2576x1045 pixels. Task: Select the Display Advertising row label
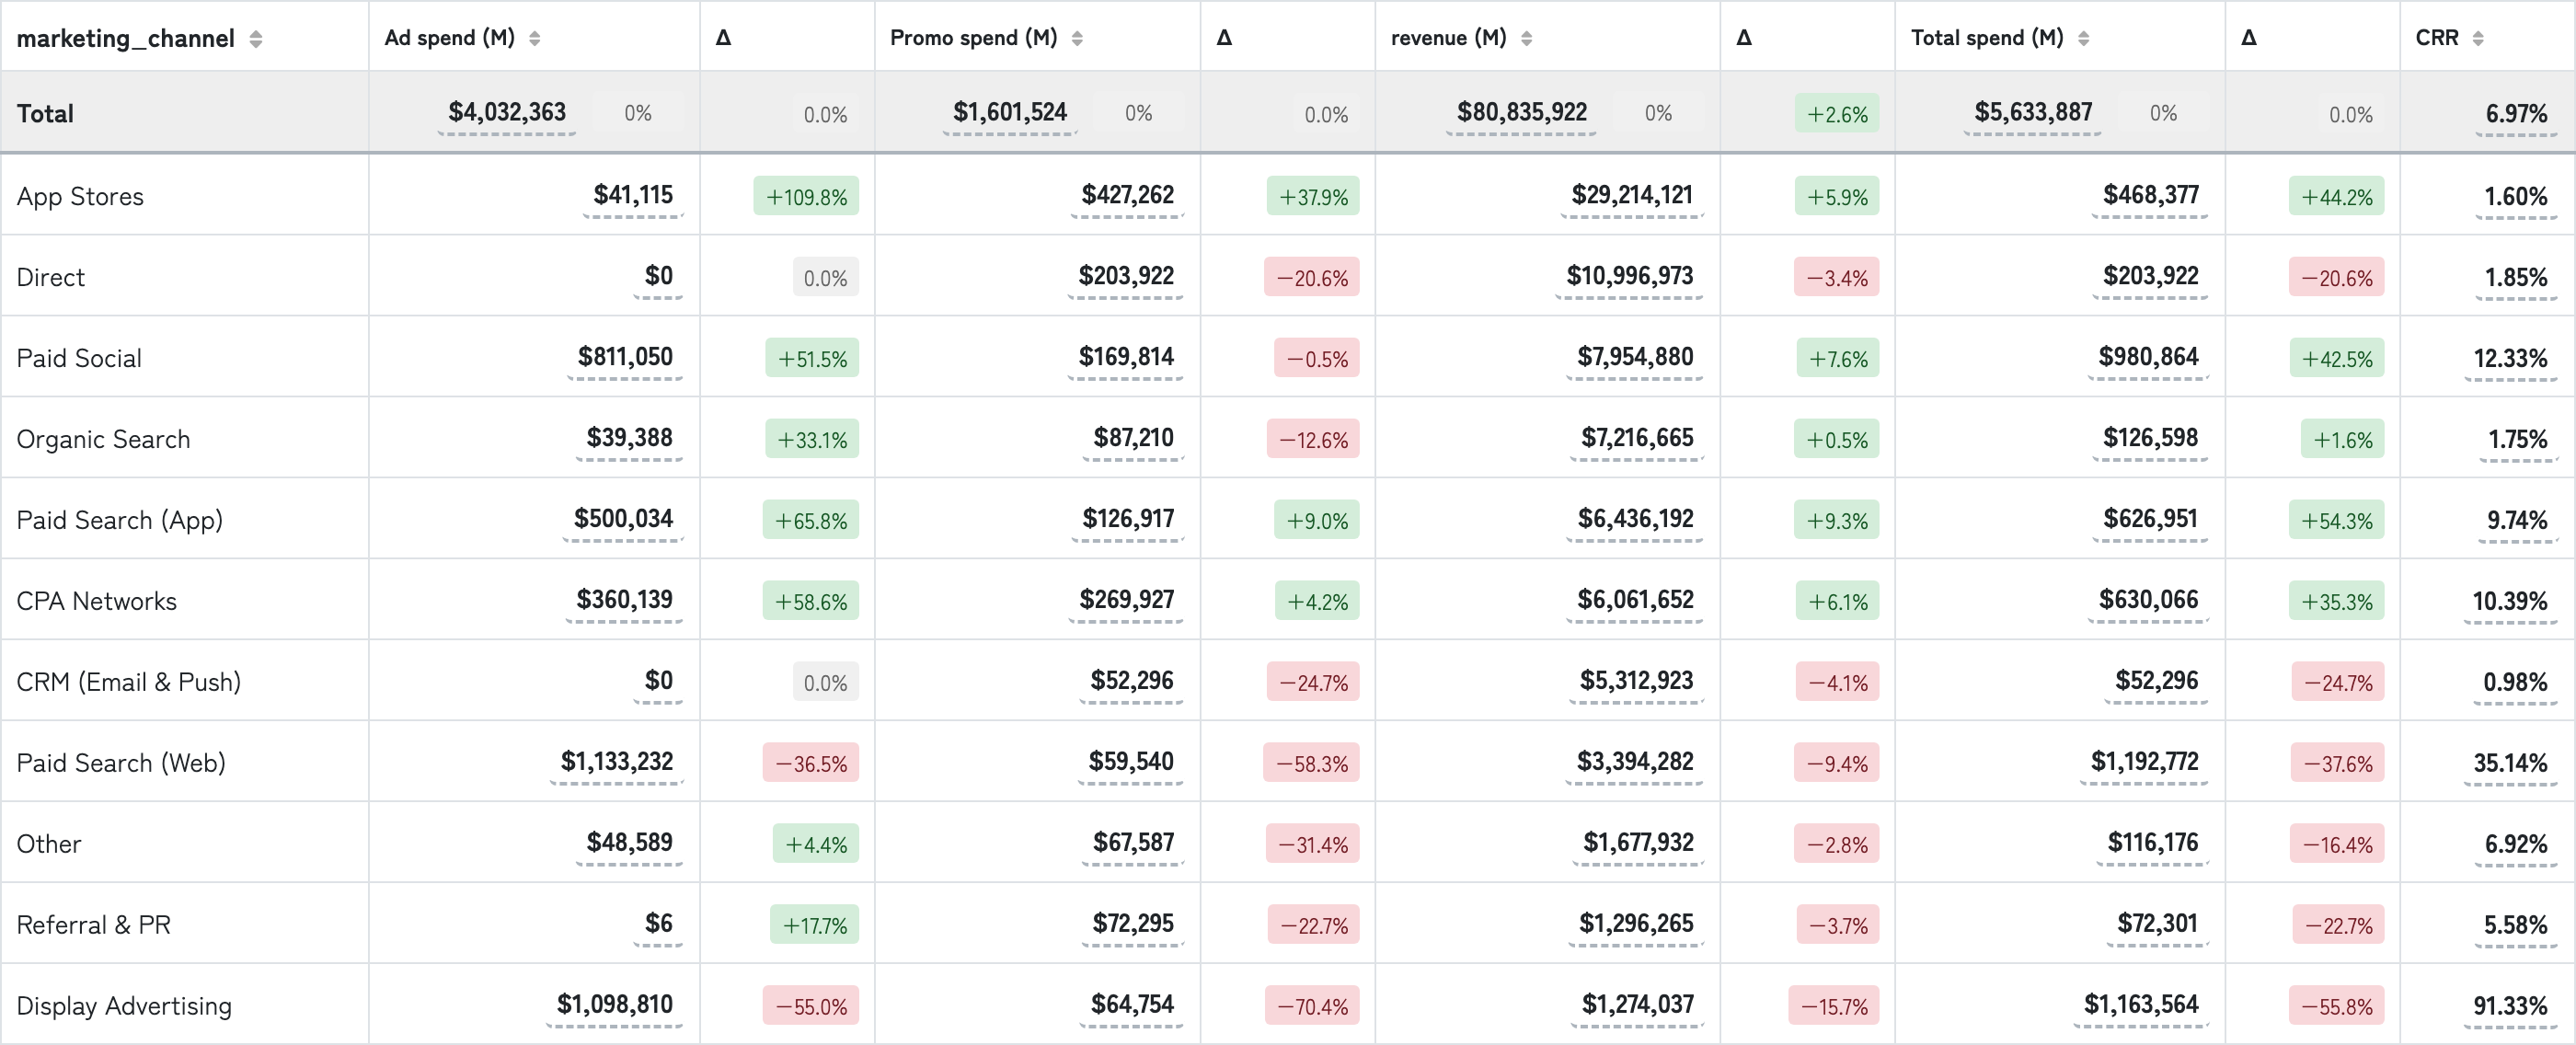[x=124, y=1006]
